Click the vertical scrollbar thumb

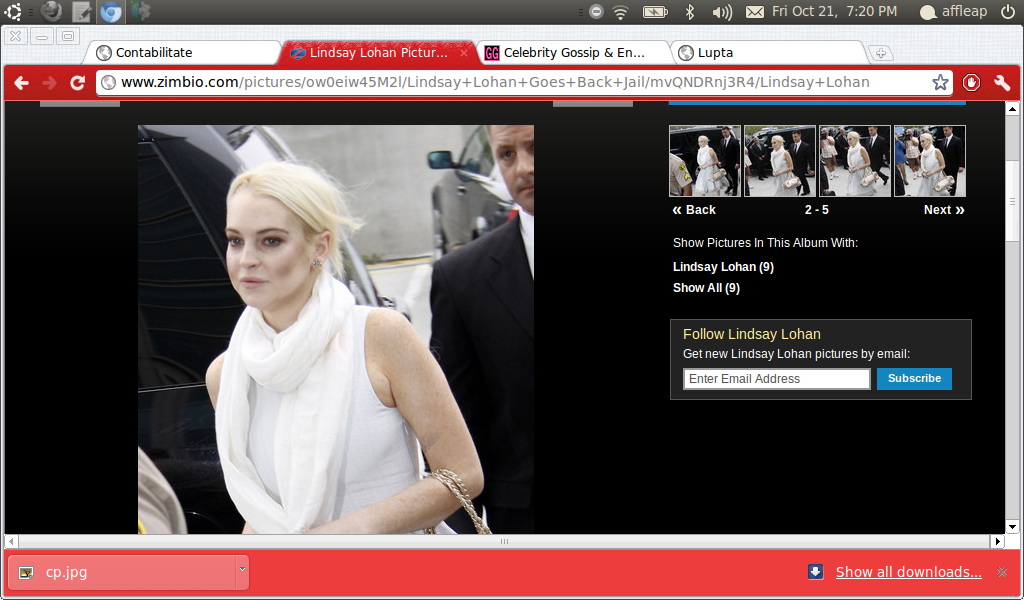[1012, 202]
